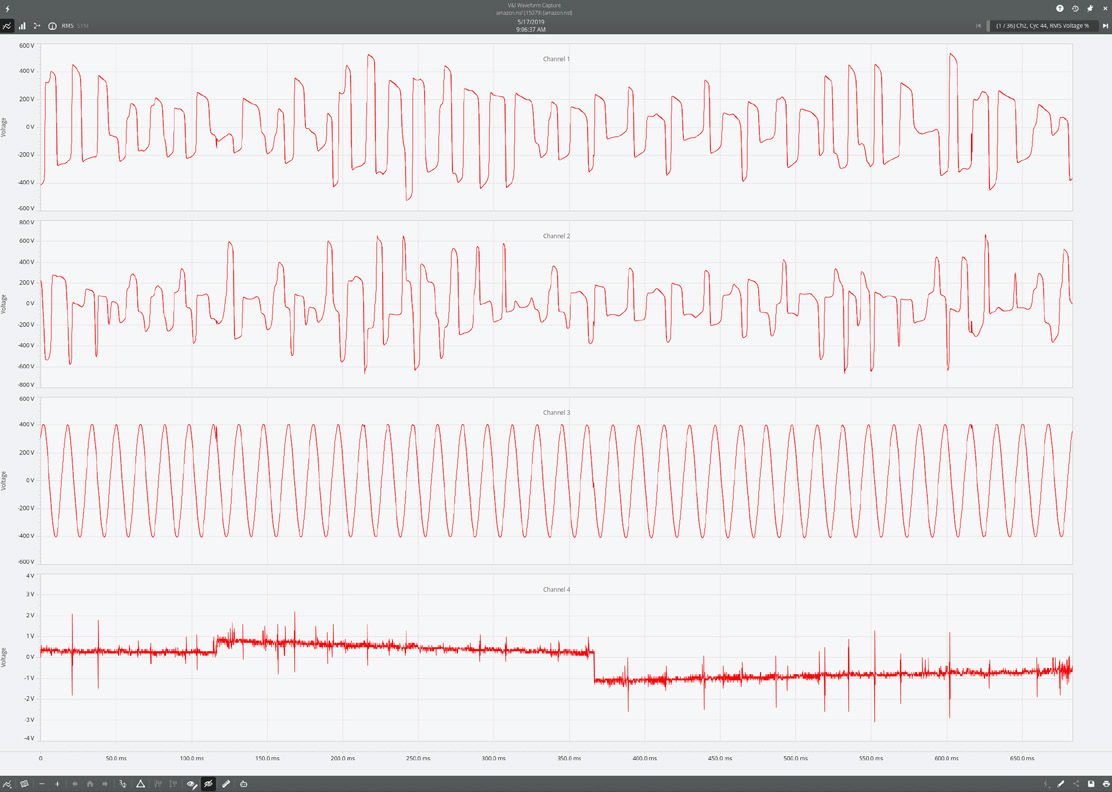Click the Channel 4 plot title
This screenshot has height=792, width=1112.
[x=556, y=589]
